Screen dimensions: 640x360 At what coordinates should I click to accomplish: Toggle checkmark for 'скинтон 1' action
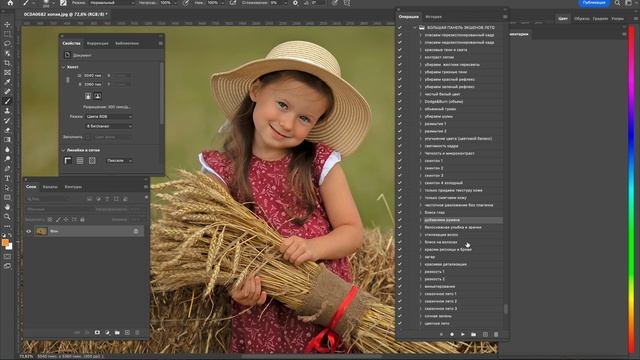tap(400, 161)
